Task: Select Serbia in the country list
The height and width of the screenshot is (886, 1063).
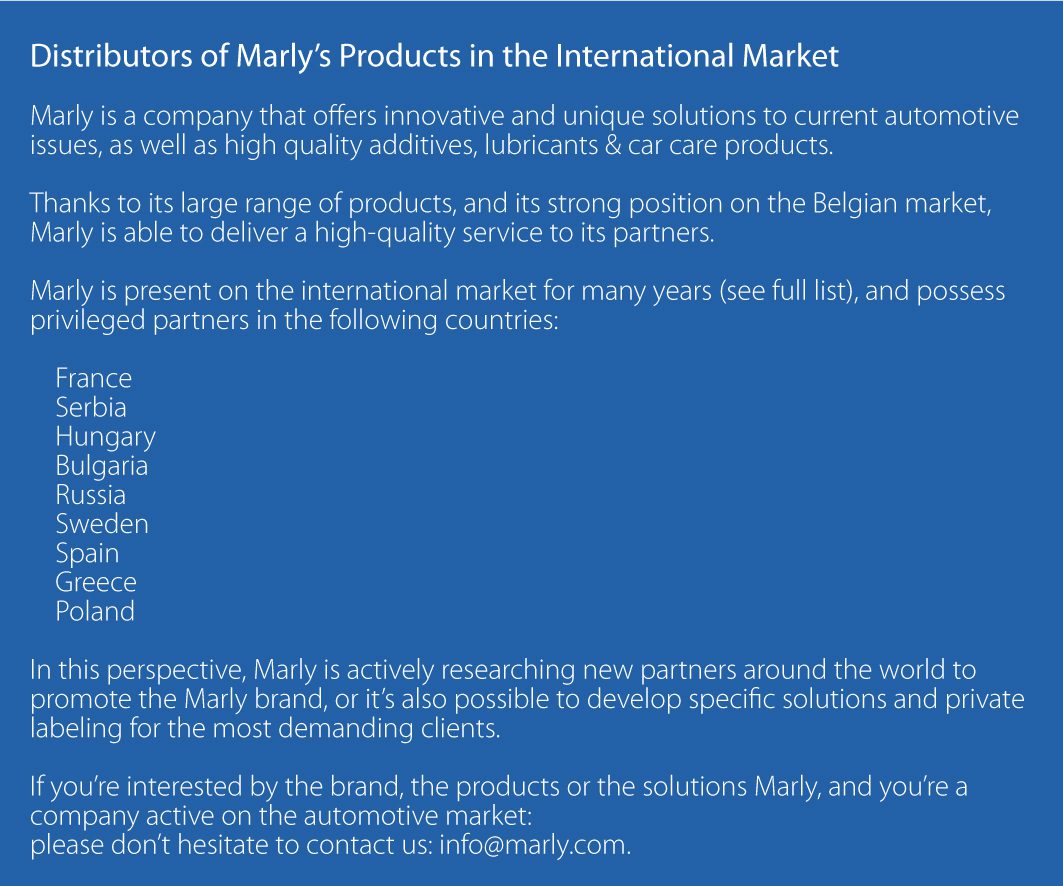Action: (91, 407)
